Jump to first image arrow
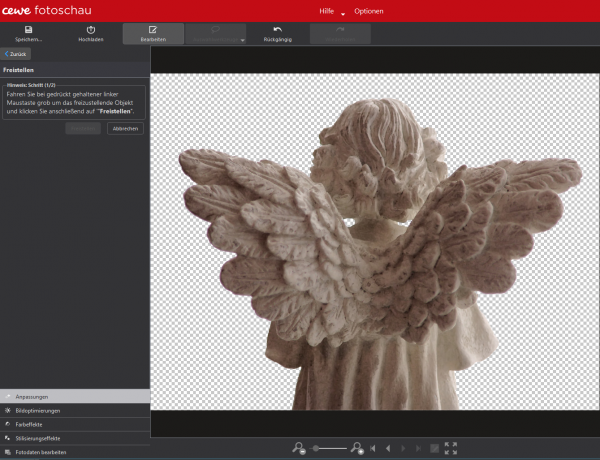 click(374, 449)
